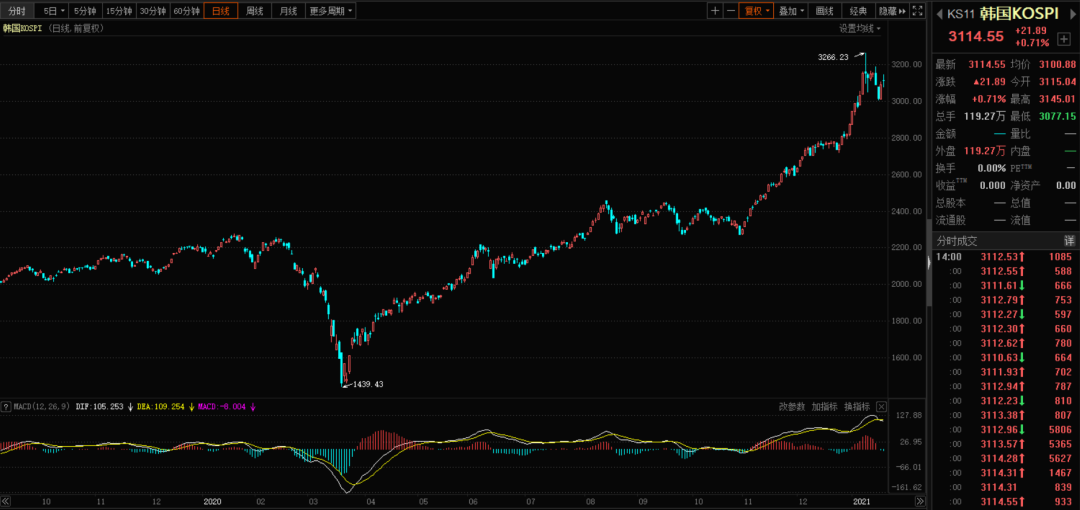Select last tick row 3114.55 with 933

coord(1005,501)
